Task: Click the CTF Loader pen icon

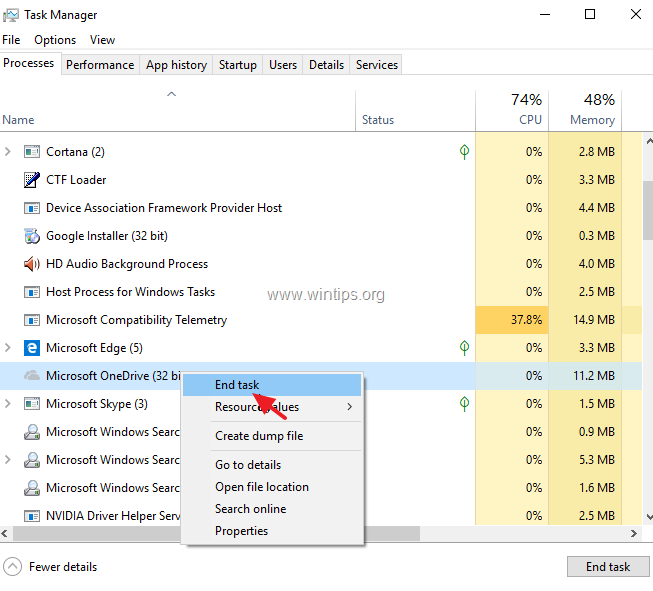Action: coord(32,180)
